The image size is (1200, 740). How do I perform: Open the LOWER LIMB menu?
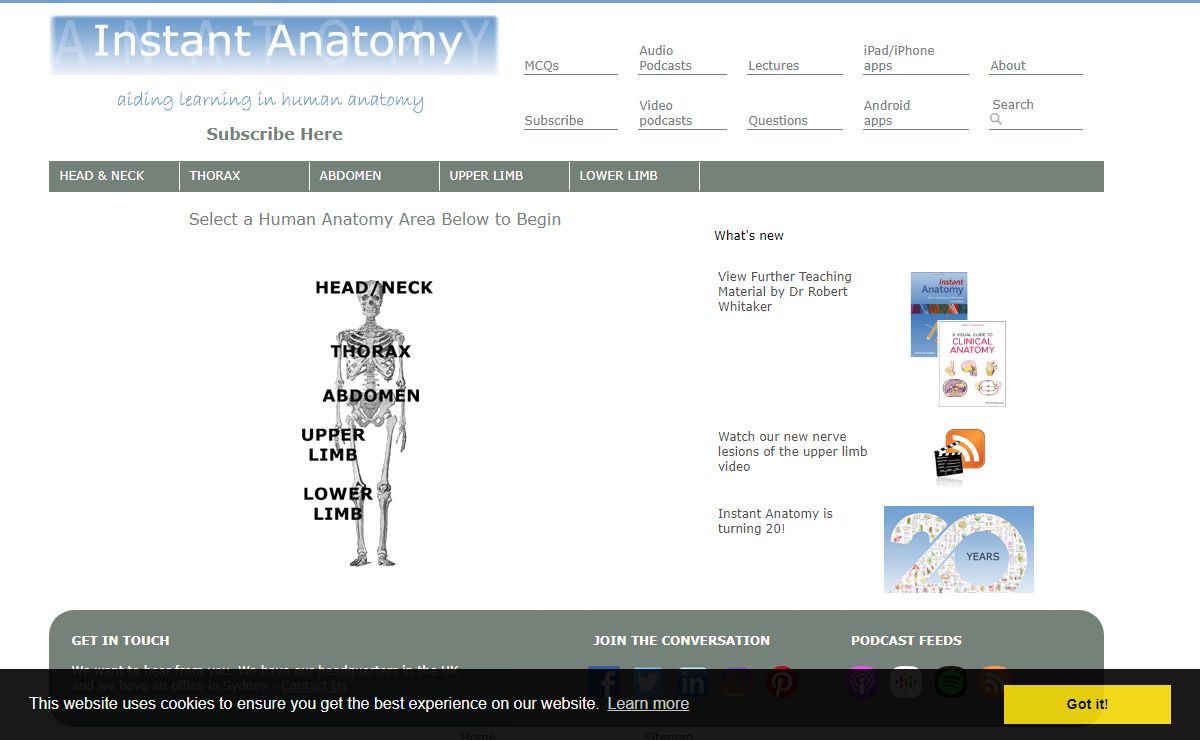click(x=634, y=176)
